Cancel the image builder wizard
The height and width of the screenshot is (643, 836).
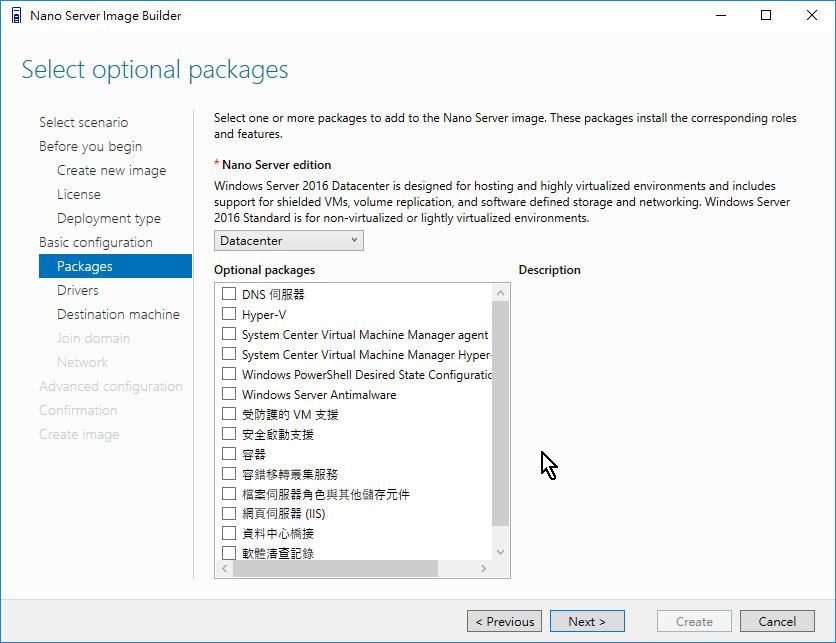click(x=777, y=621)
